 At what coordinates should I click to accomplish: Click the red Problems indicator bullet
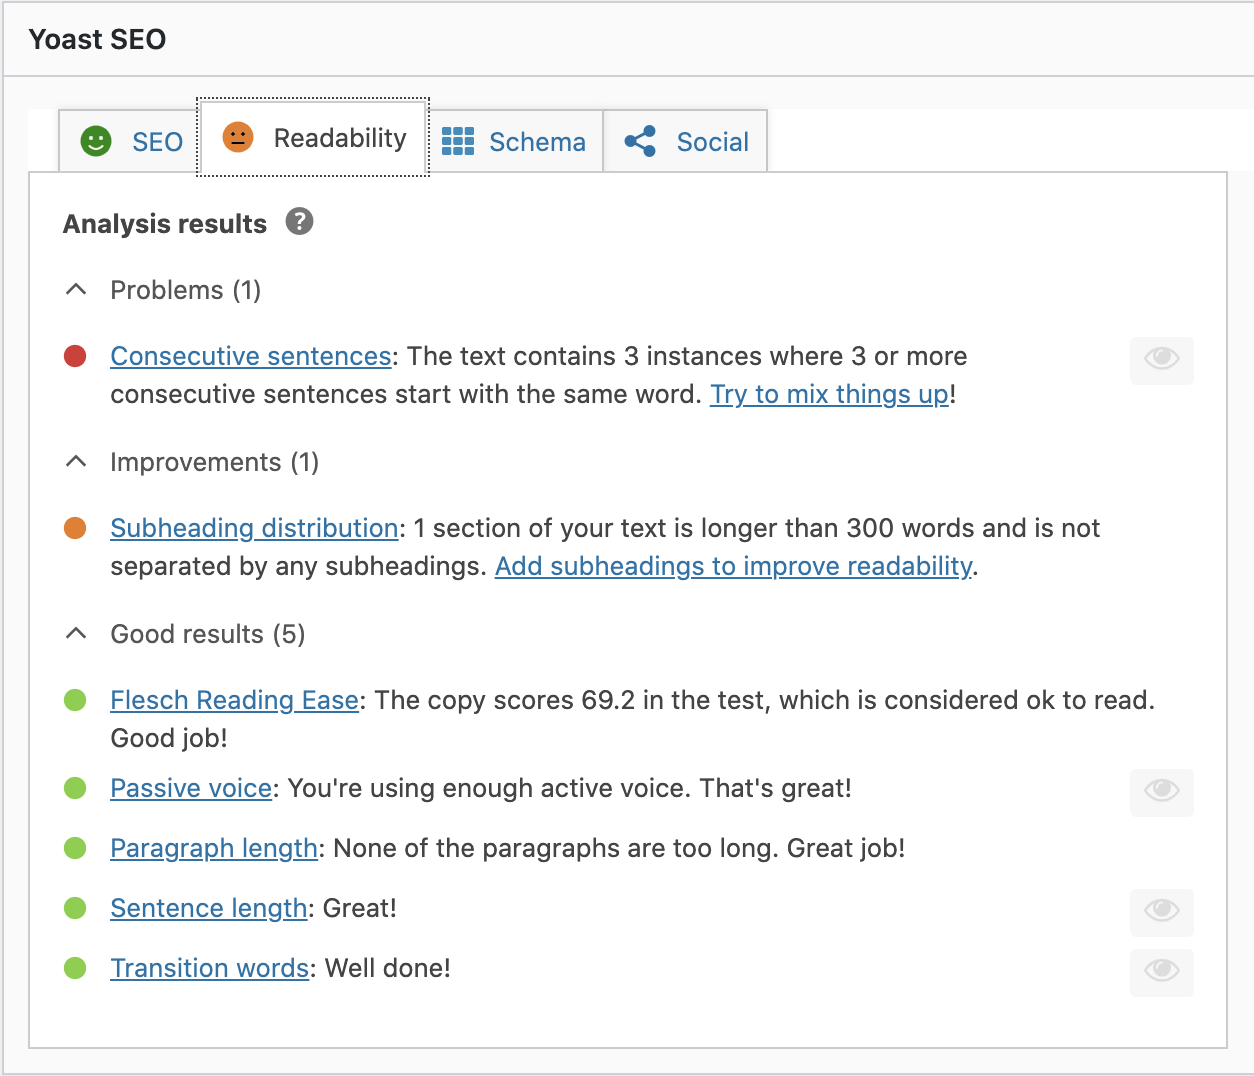coord(75,357)
